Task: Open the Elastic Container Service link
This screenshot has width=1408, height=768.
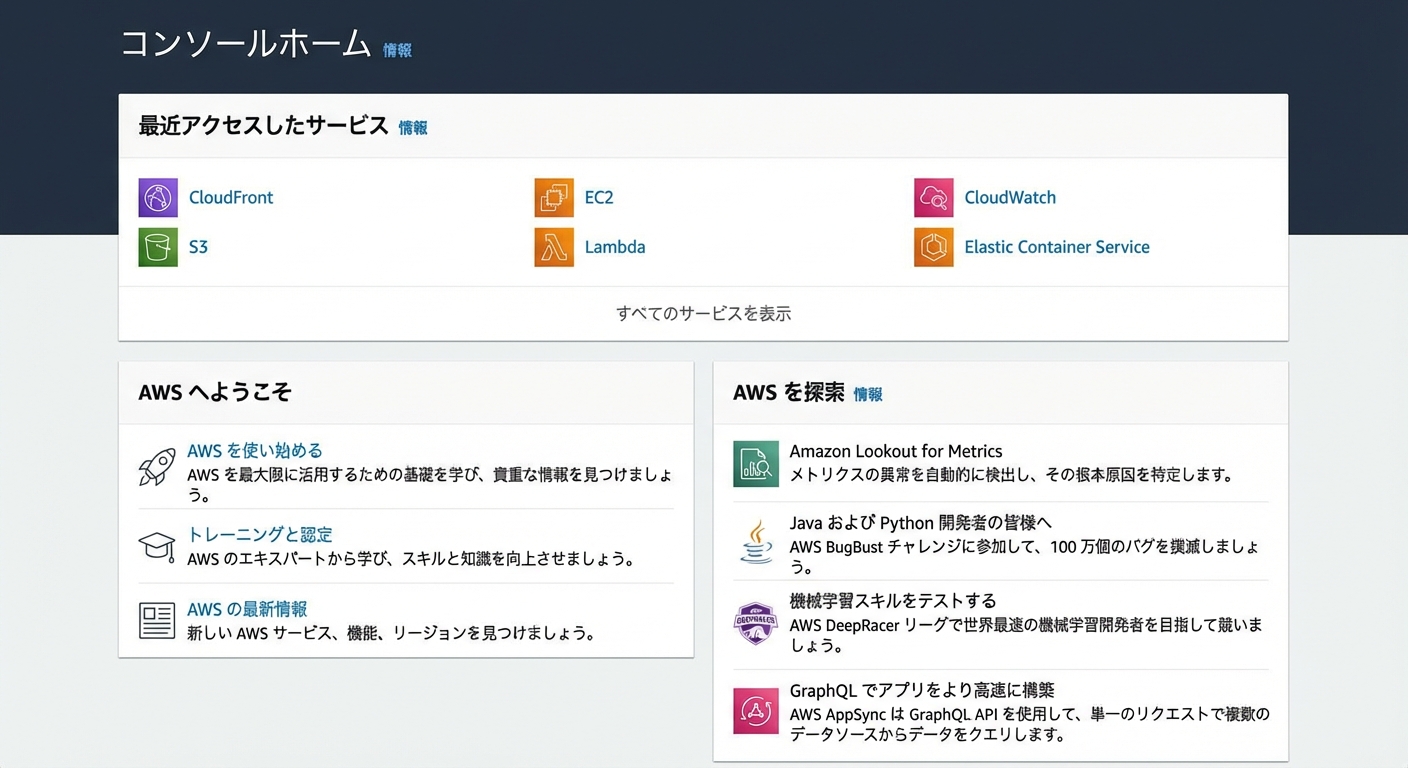Action: click(1057, 247)
